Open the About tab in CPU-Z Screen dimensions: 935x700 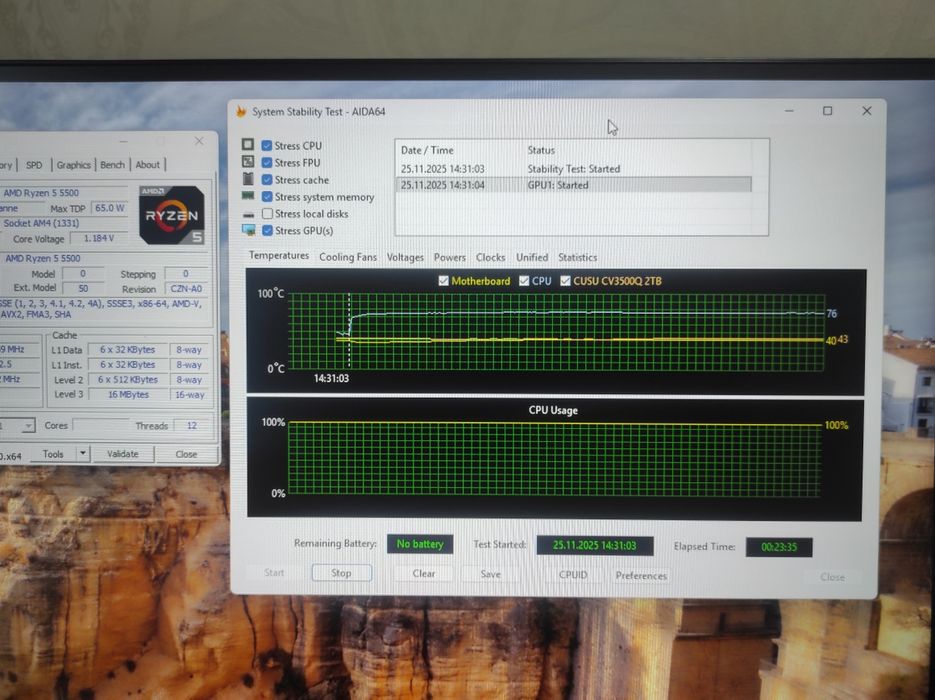[147, 165]
